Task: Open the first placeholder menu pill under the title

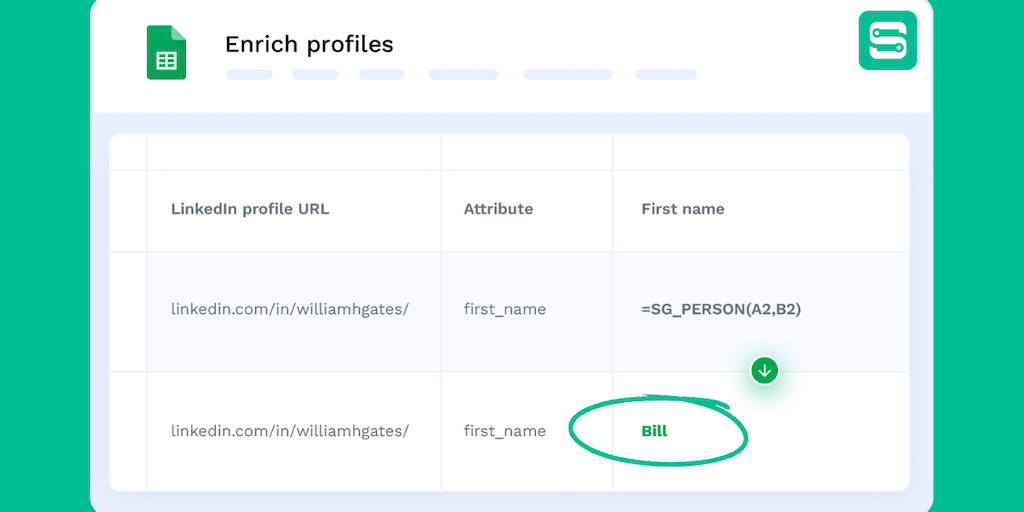Action: click(x=249, y=74)
